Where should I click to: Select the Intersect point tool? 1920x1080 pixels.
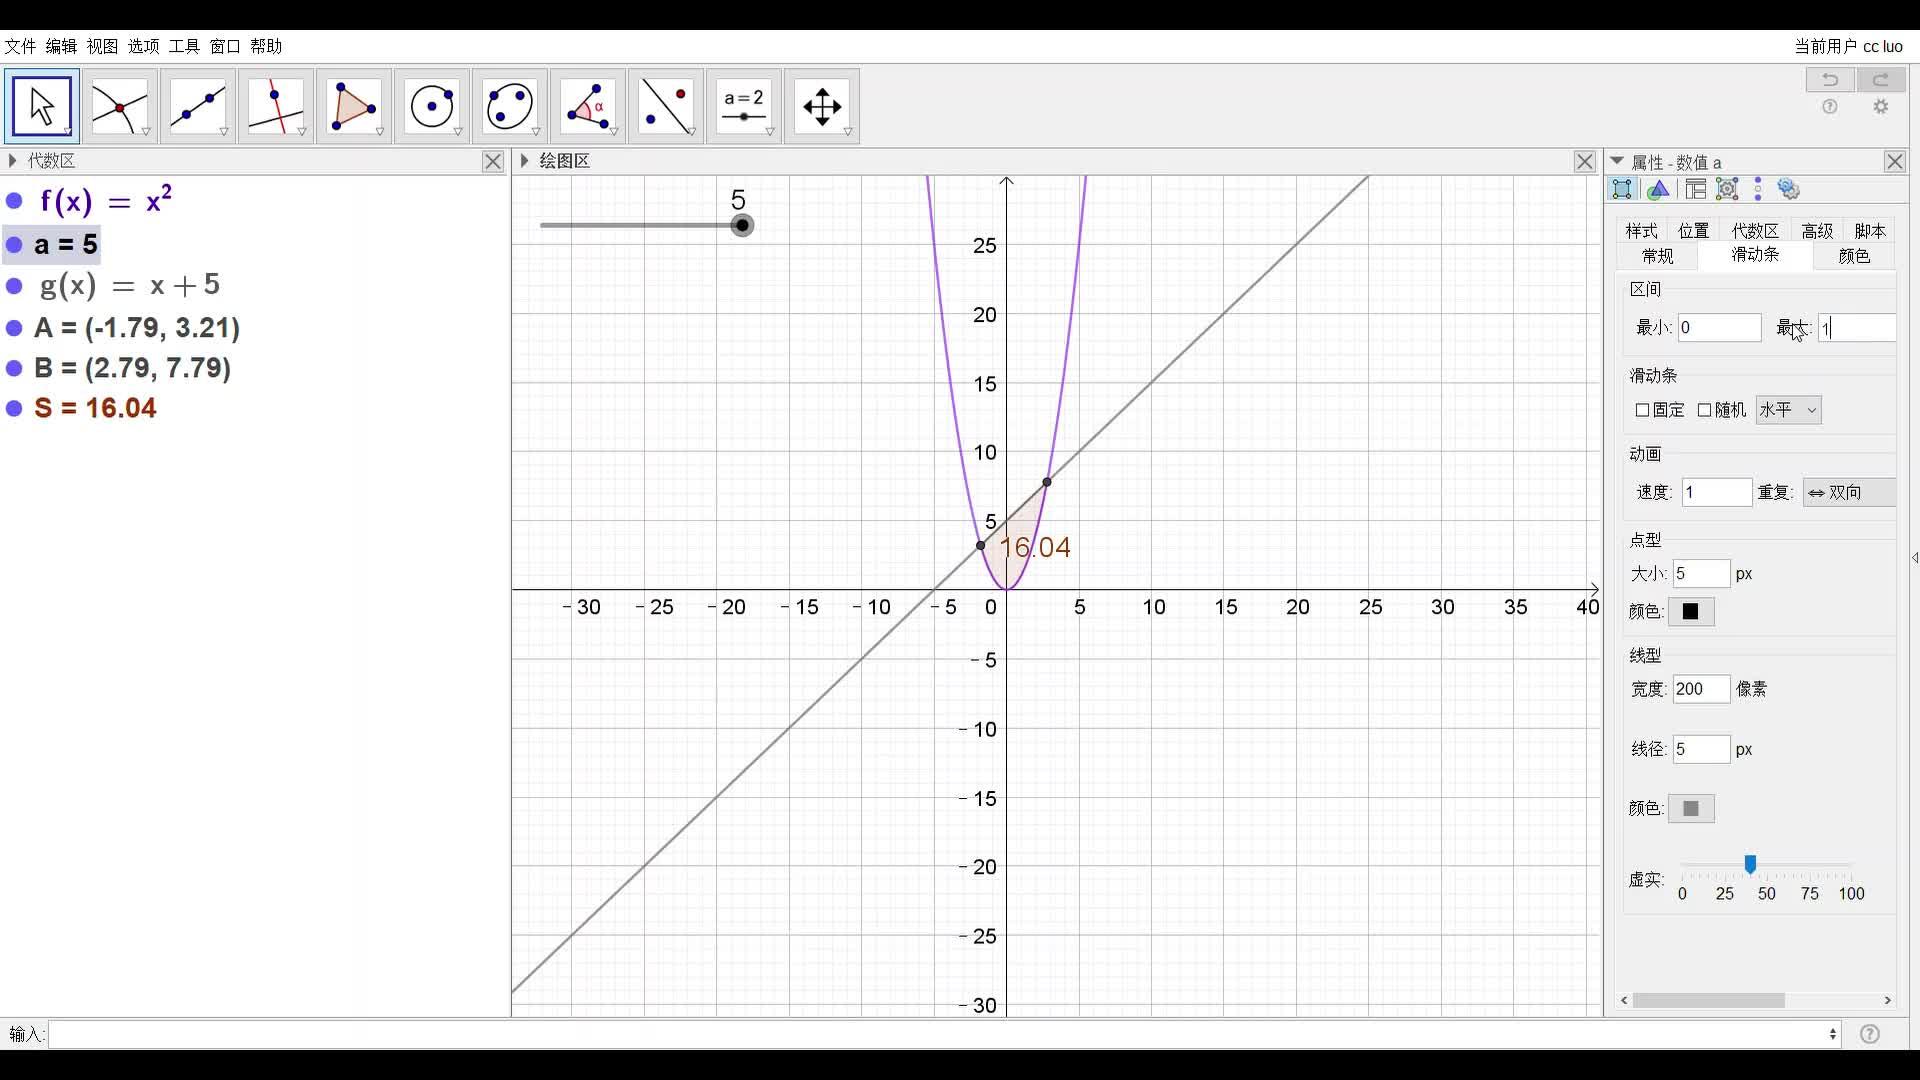click(120, 106)
